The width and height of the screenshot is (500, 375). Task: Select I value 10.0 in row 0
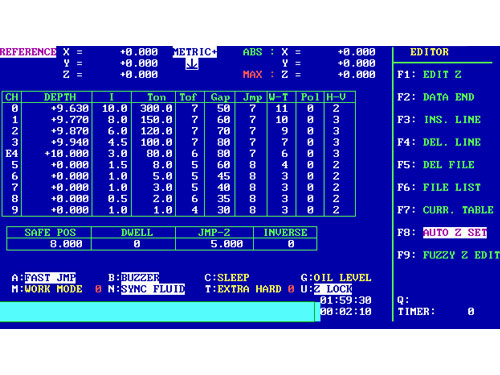pos(115,108)
